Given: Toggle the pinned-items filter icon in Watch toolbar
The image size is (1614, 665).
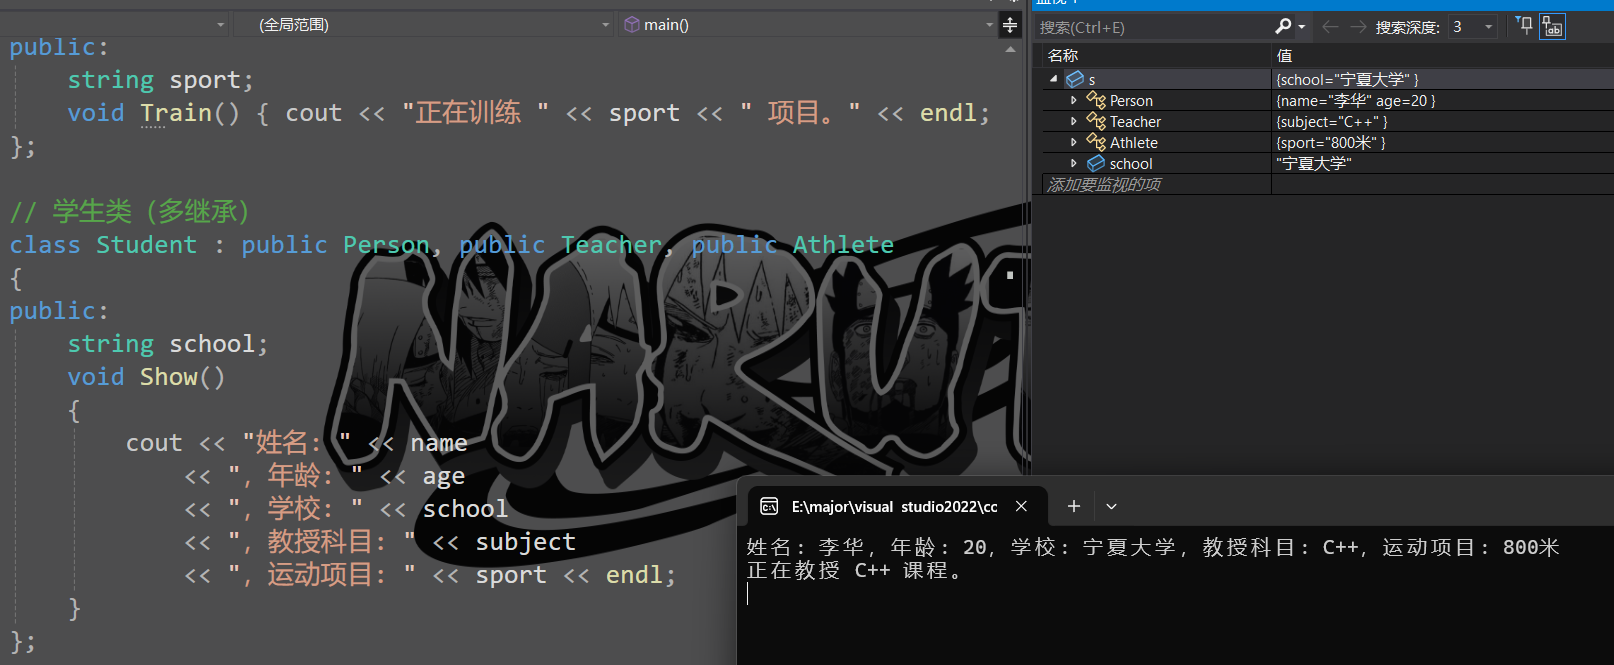Looking at the screenshot, I should click(1524, 26).
